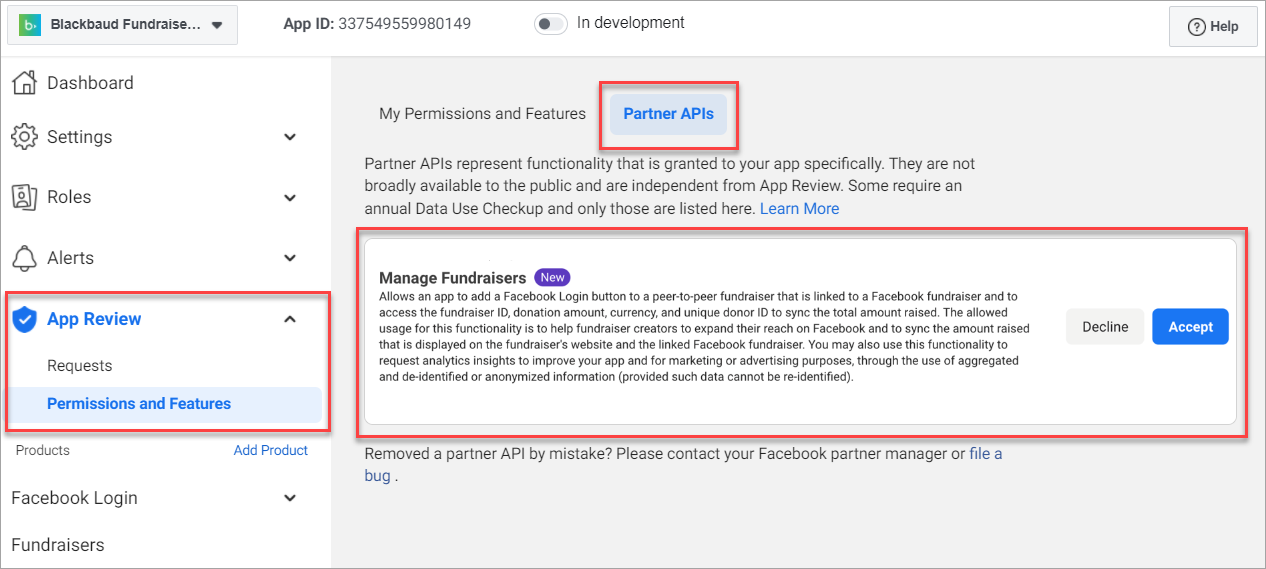Click the question mark Help icon

pyautogui.click(x=1196, y=27)
